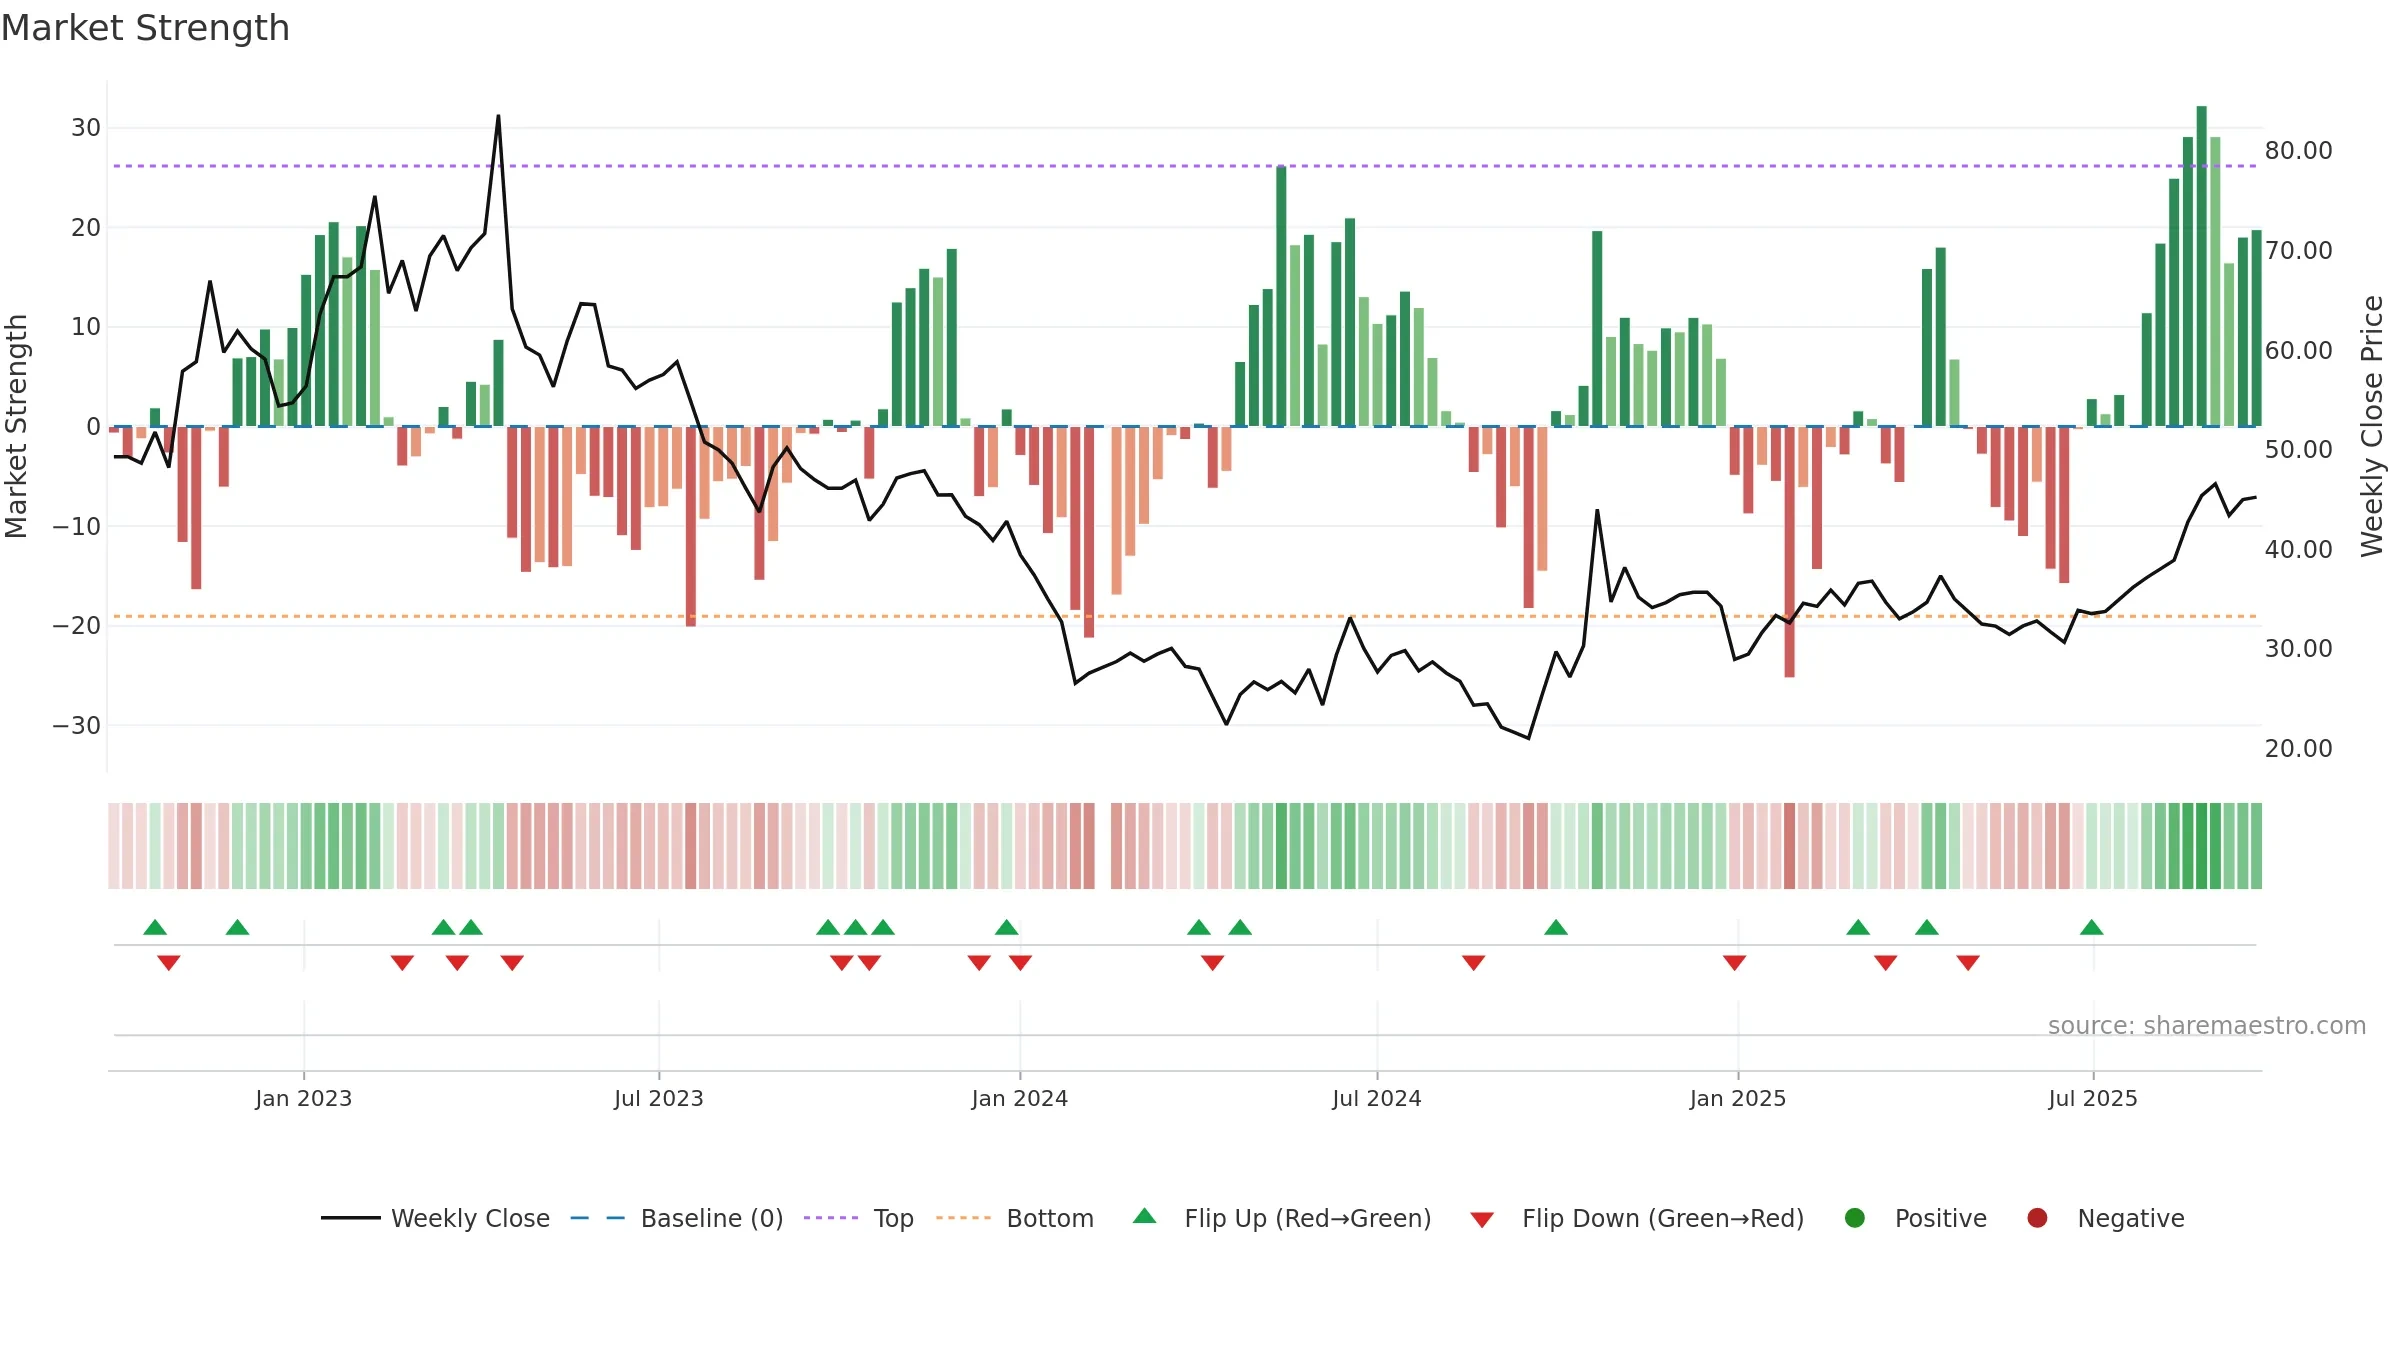This screenshot has height=1350, width=2400.
Task: Click the lone red Flip Down marker after Jul 2024
Action: [x=1473, y=962]
